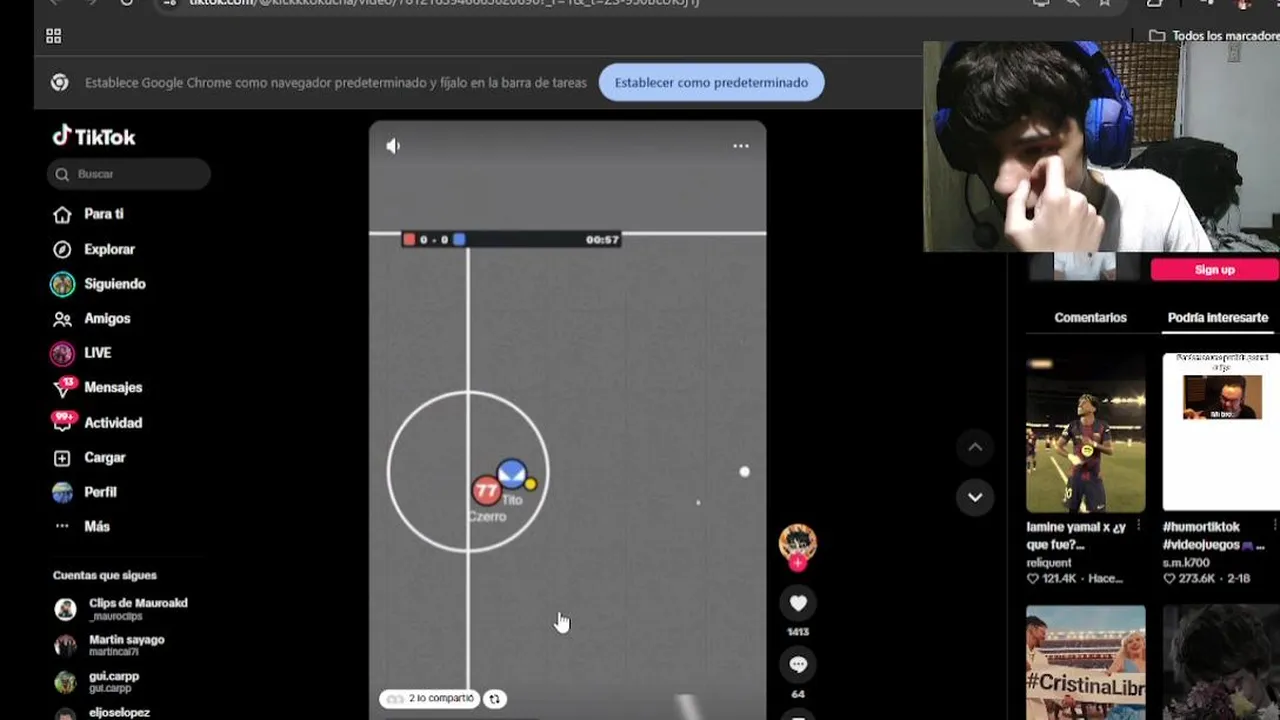1280x720 pixels.
Task: Open the Amigos page
Action: (107, 318)
